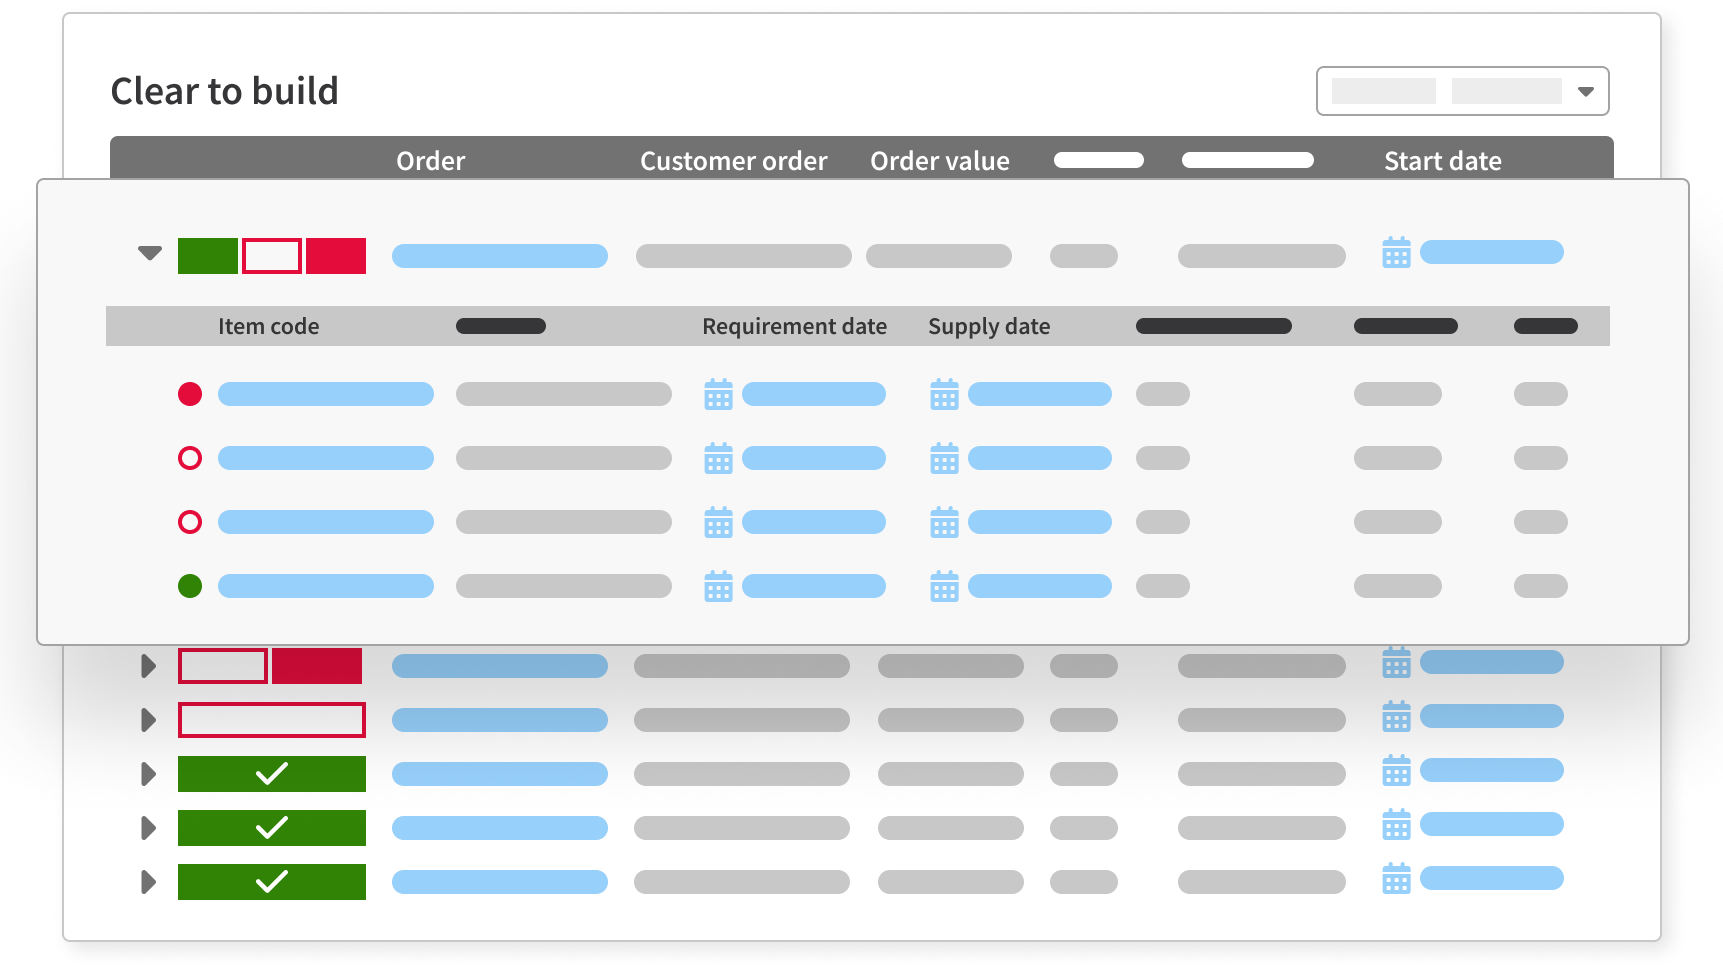Image resolution: width=1723 pixels, height=970 pixels.
Task: Click the green checkmark icon on the third collapsed order
Action: tap(271, 773)
